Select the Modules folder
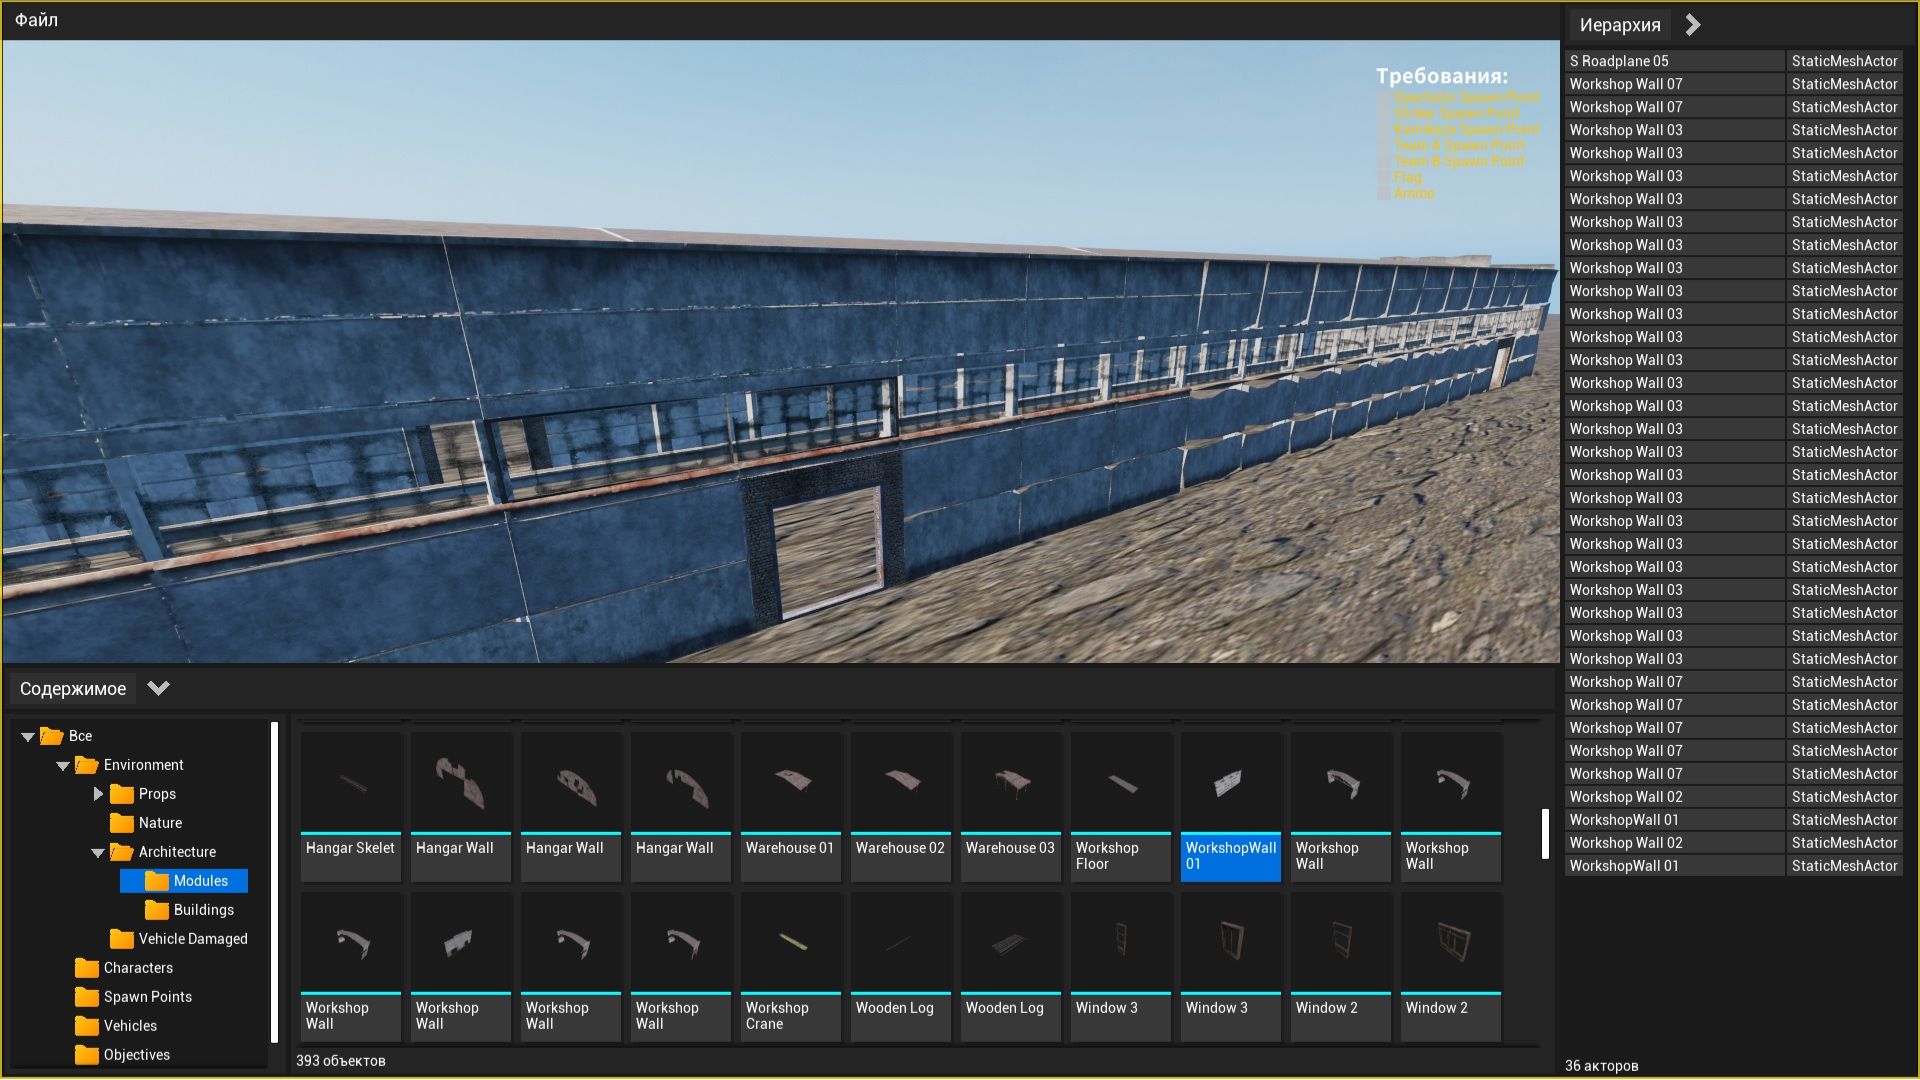The height and width of the screenshot is (1080, 1920). [184, 881]
